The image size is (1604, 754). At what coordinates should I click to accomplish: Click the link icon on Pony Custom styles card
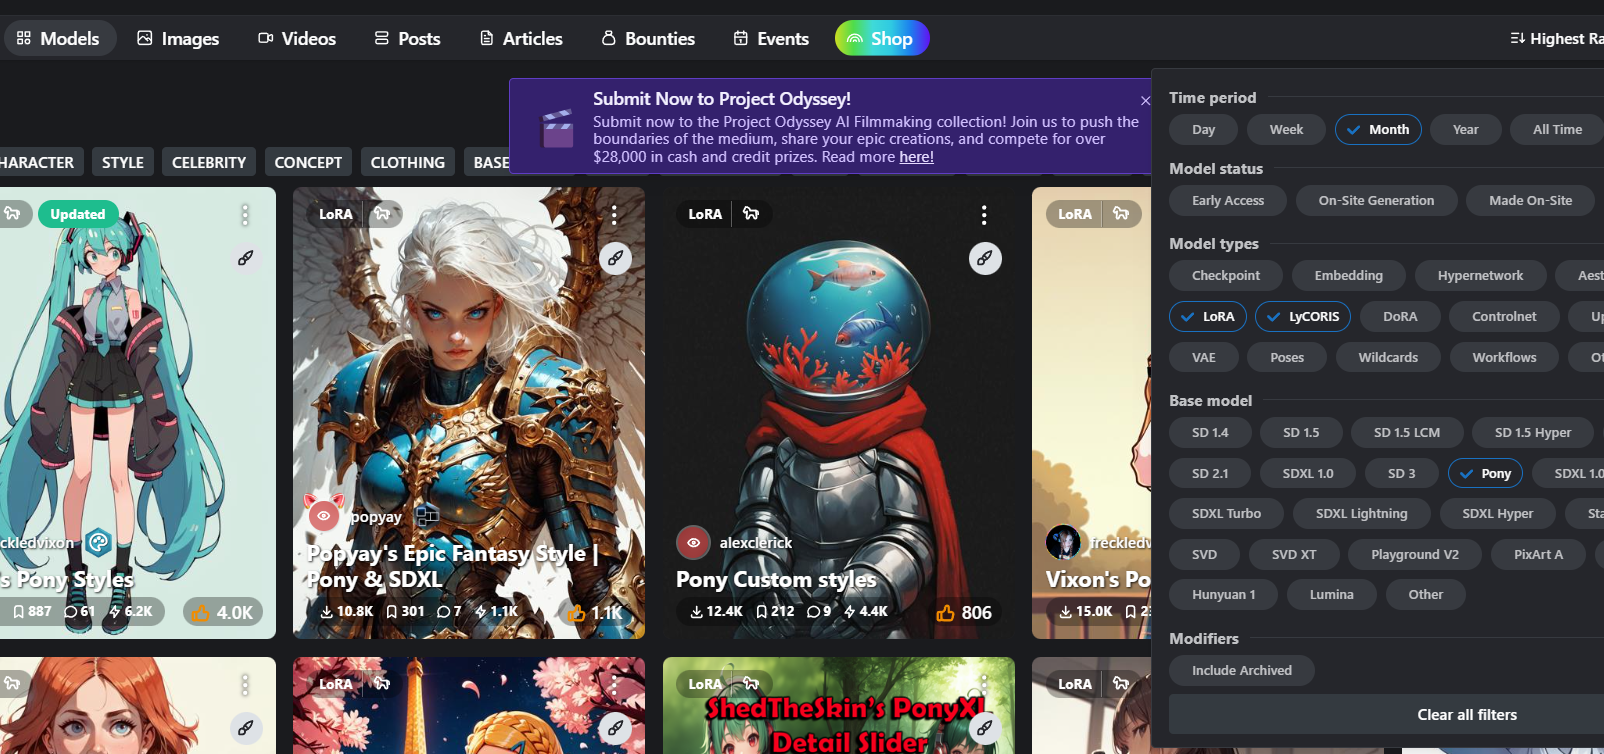(985, 258)
